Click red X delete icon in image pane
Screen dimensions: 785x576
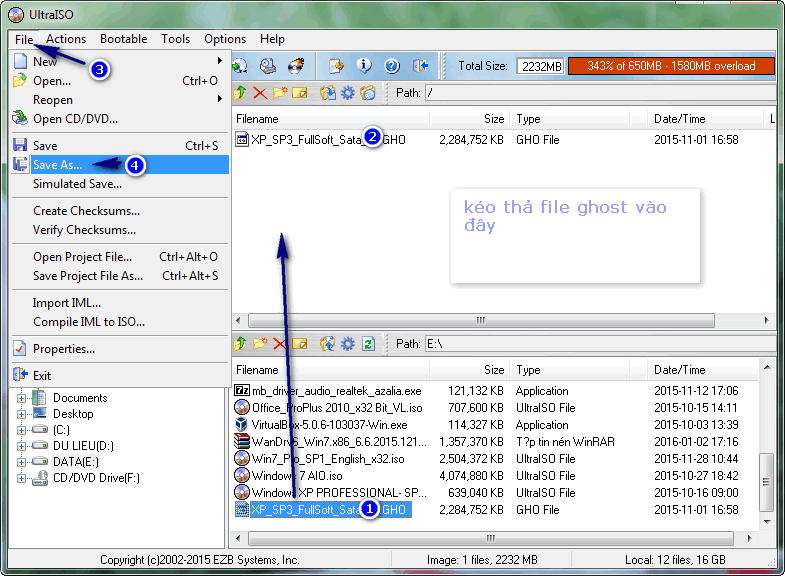pos(260,93)
